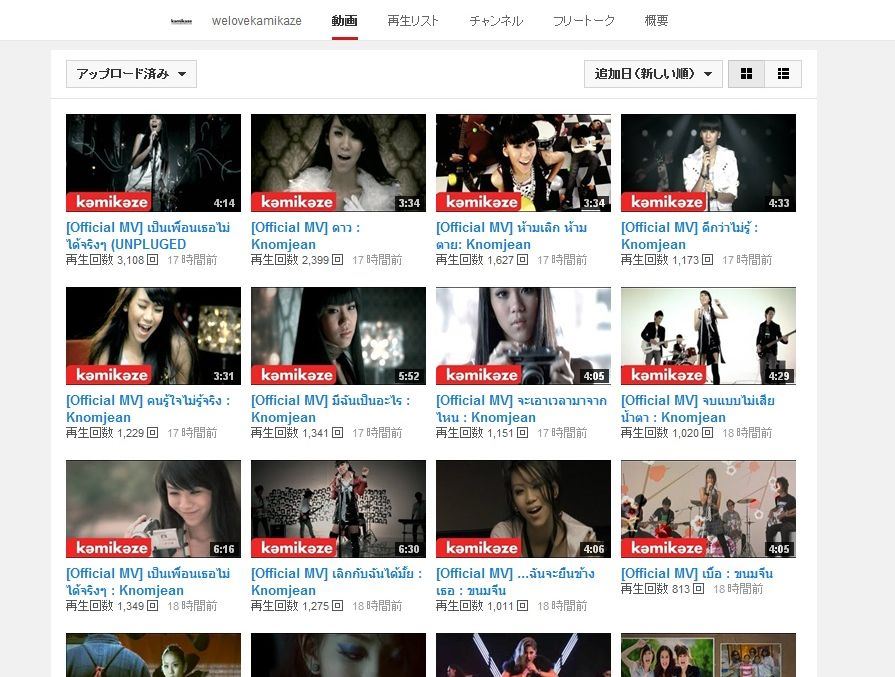This screenshot has width=895, height=677.
Task: Play the 4:05 camera girl thumbnail
Action: tap(523, 336)
